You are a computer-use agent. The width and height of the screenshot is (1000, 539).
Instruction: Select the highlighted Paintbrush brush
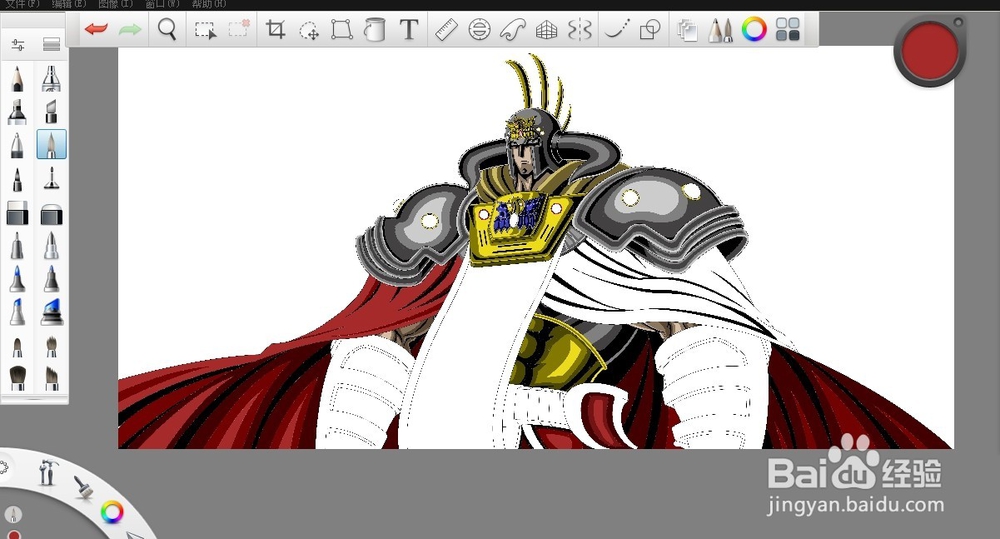[x=51, y=144]
